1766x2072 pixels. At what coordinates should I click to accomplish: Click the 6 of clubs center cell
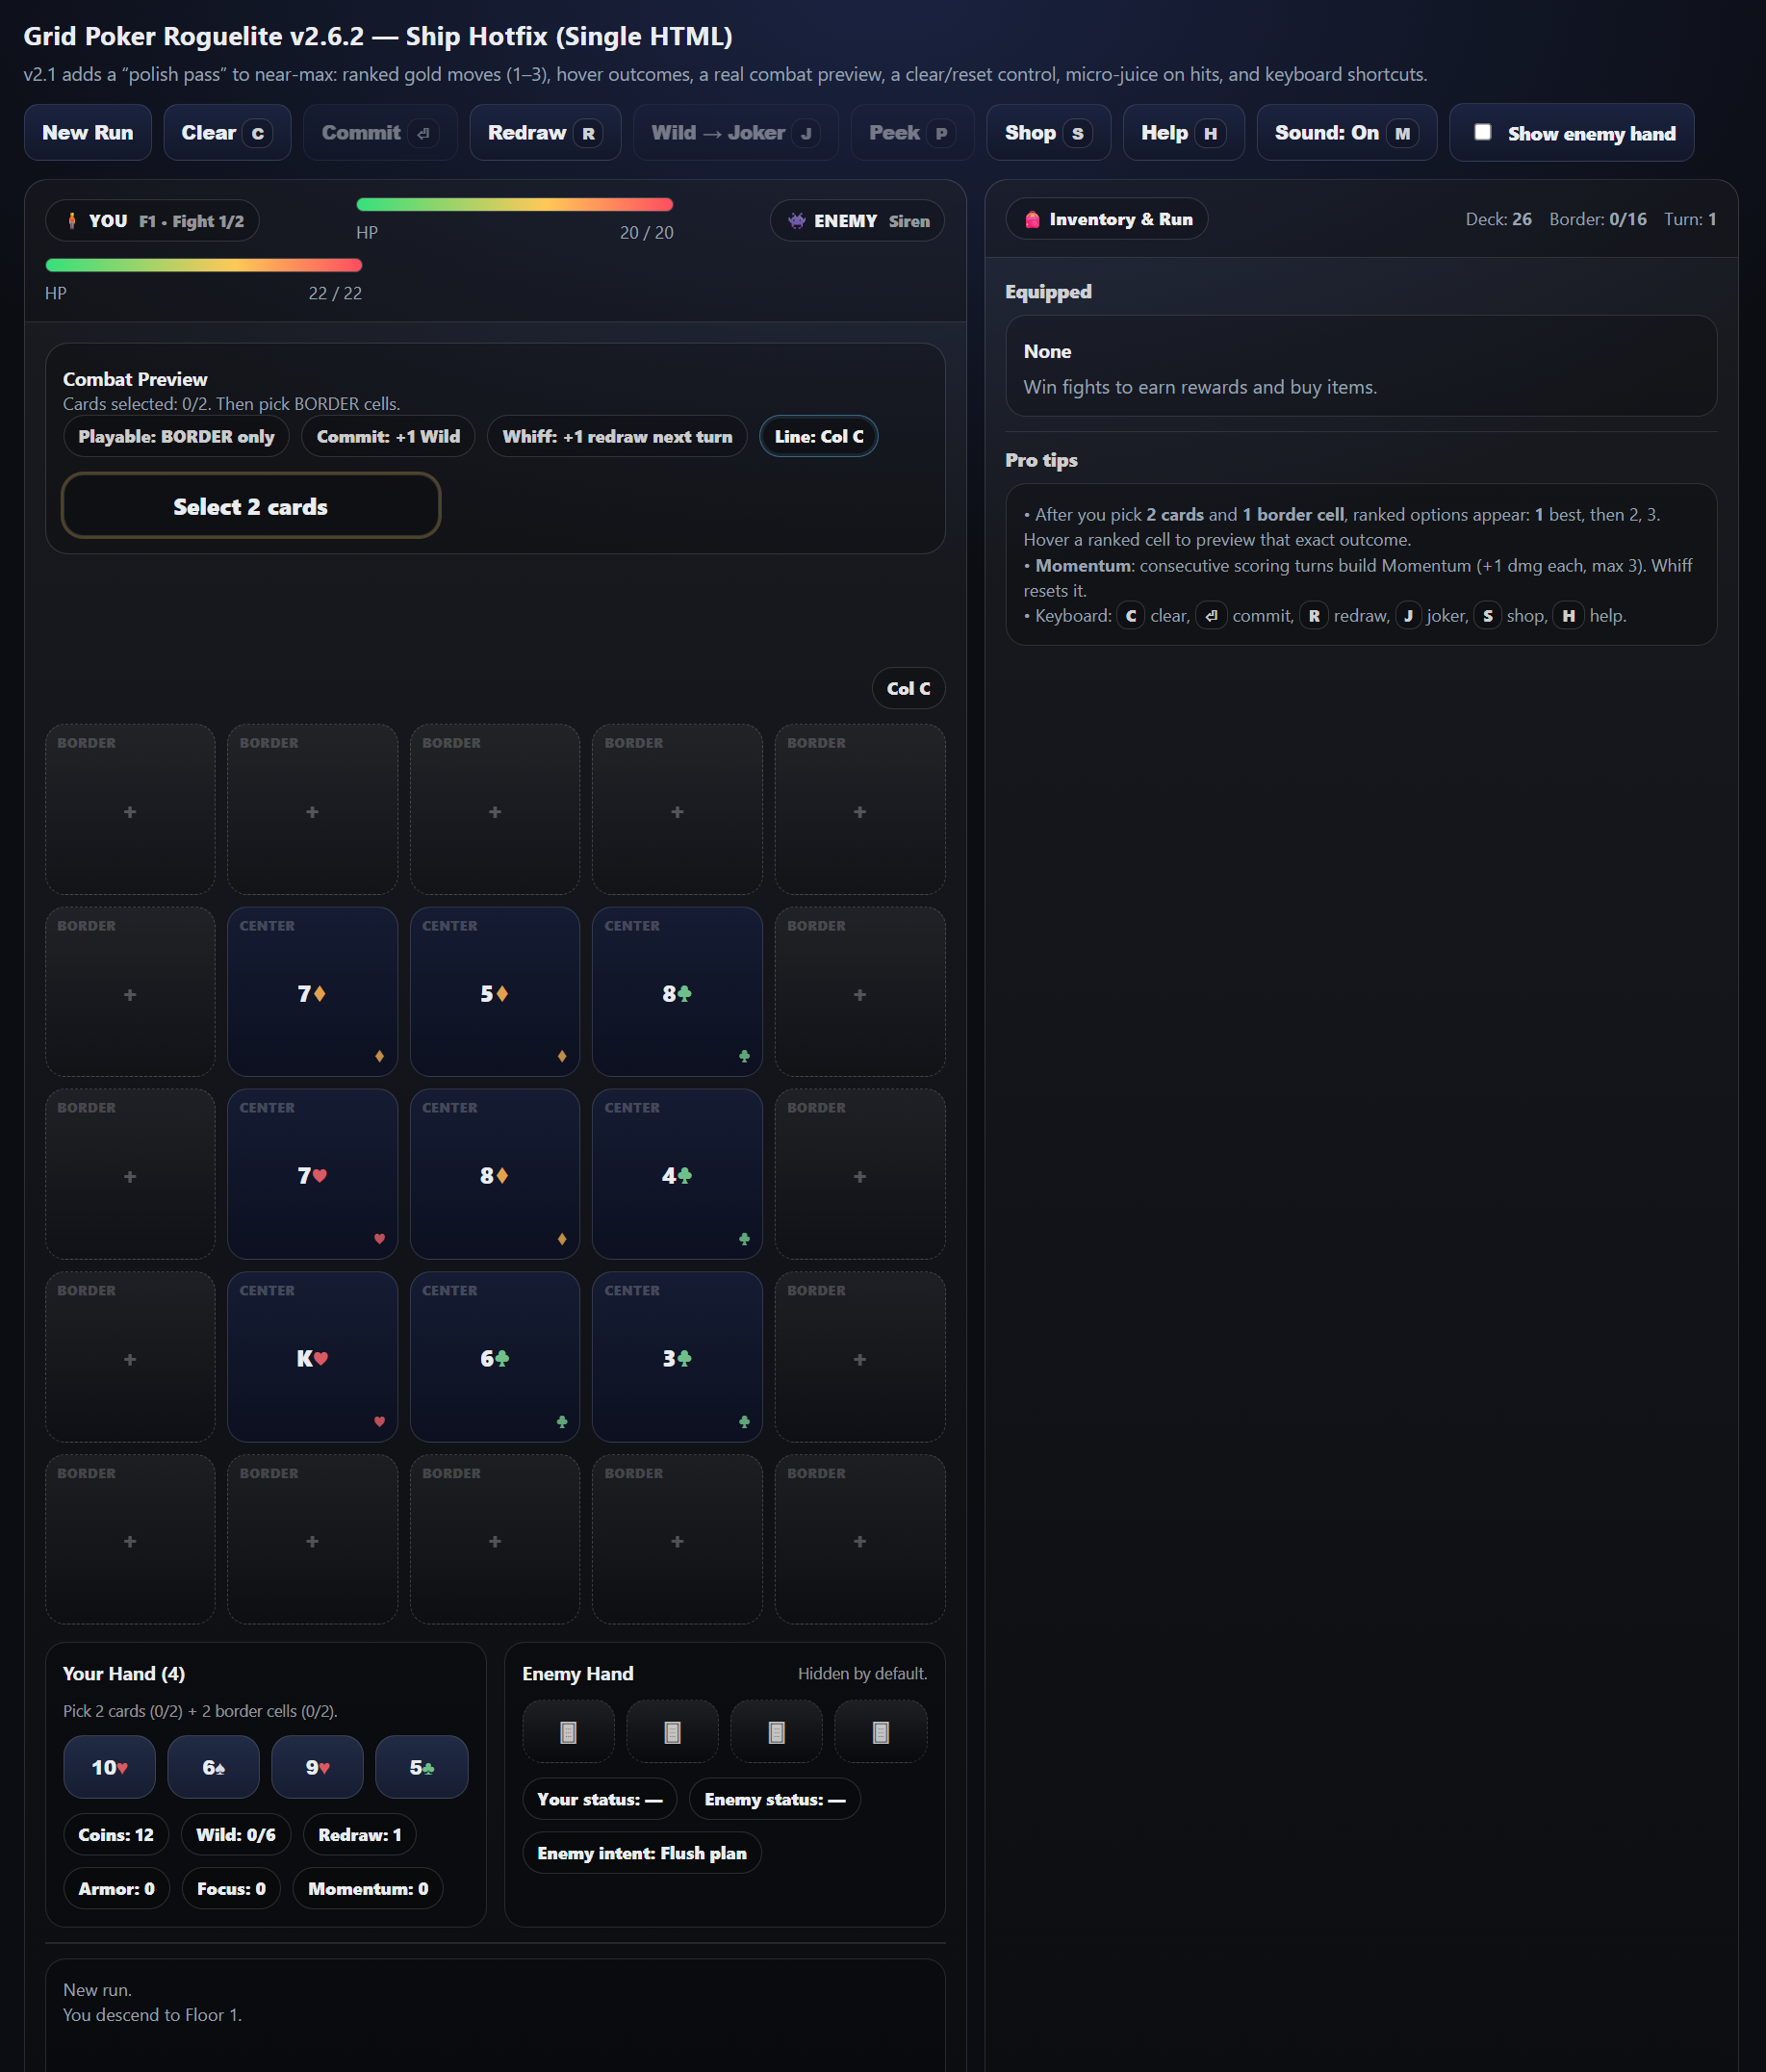(495, 1357)
